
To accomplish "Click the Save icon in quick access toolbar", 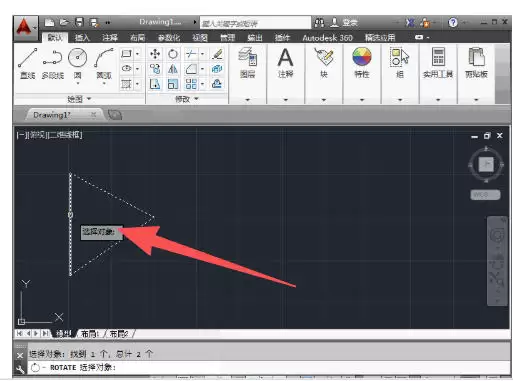I will (79, 22).
